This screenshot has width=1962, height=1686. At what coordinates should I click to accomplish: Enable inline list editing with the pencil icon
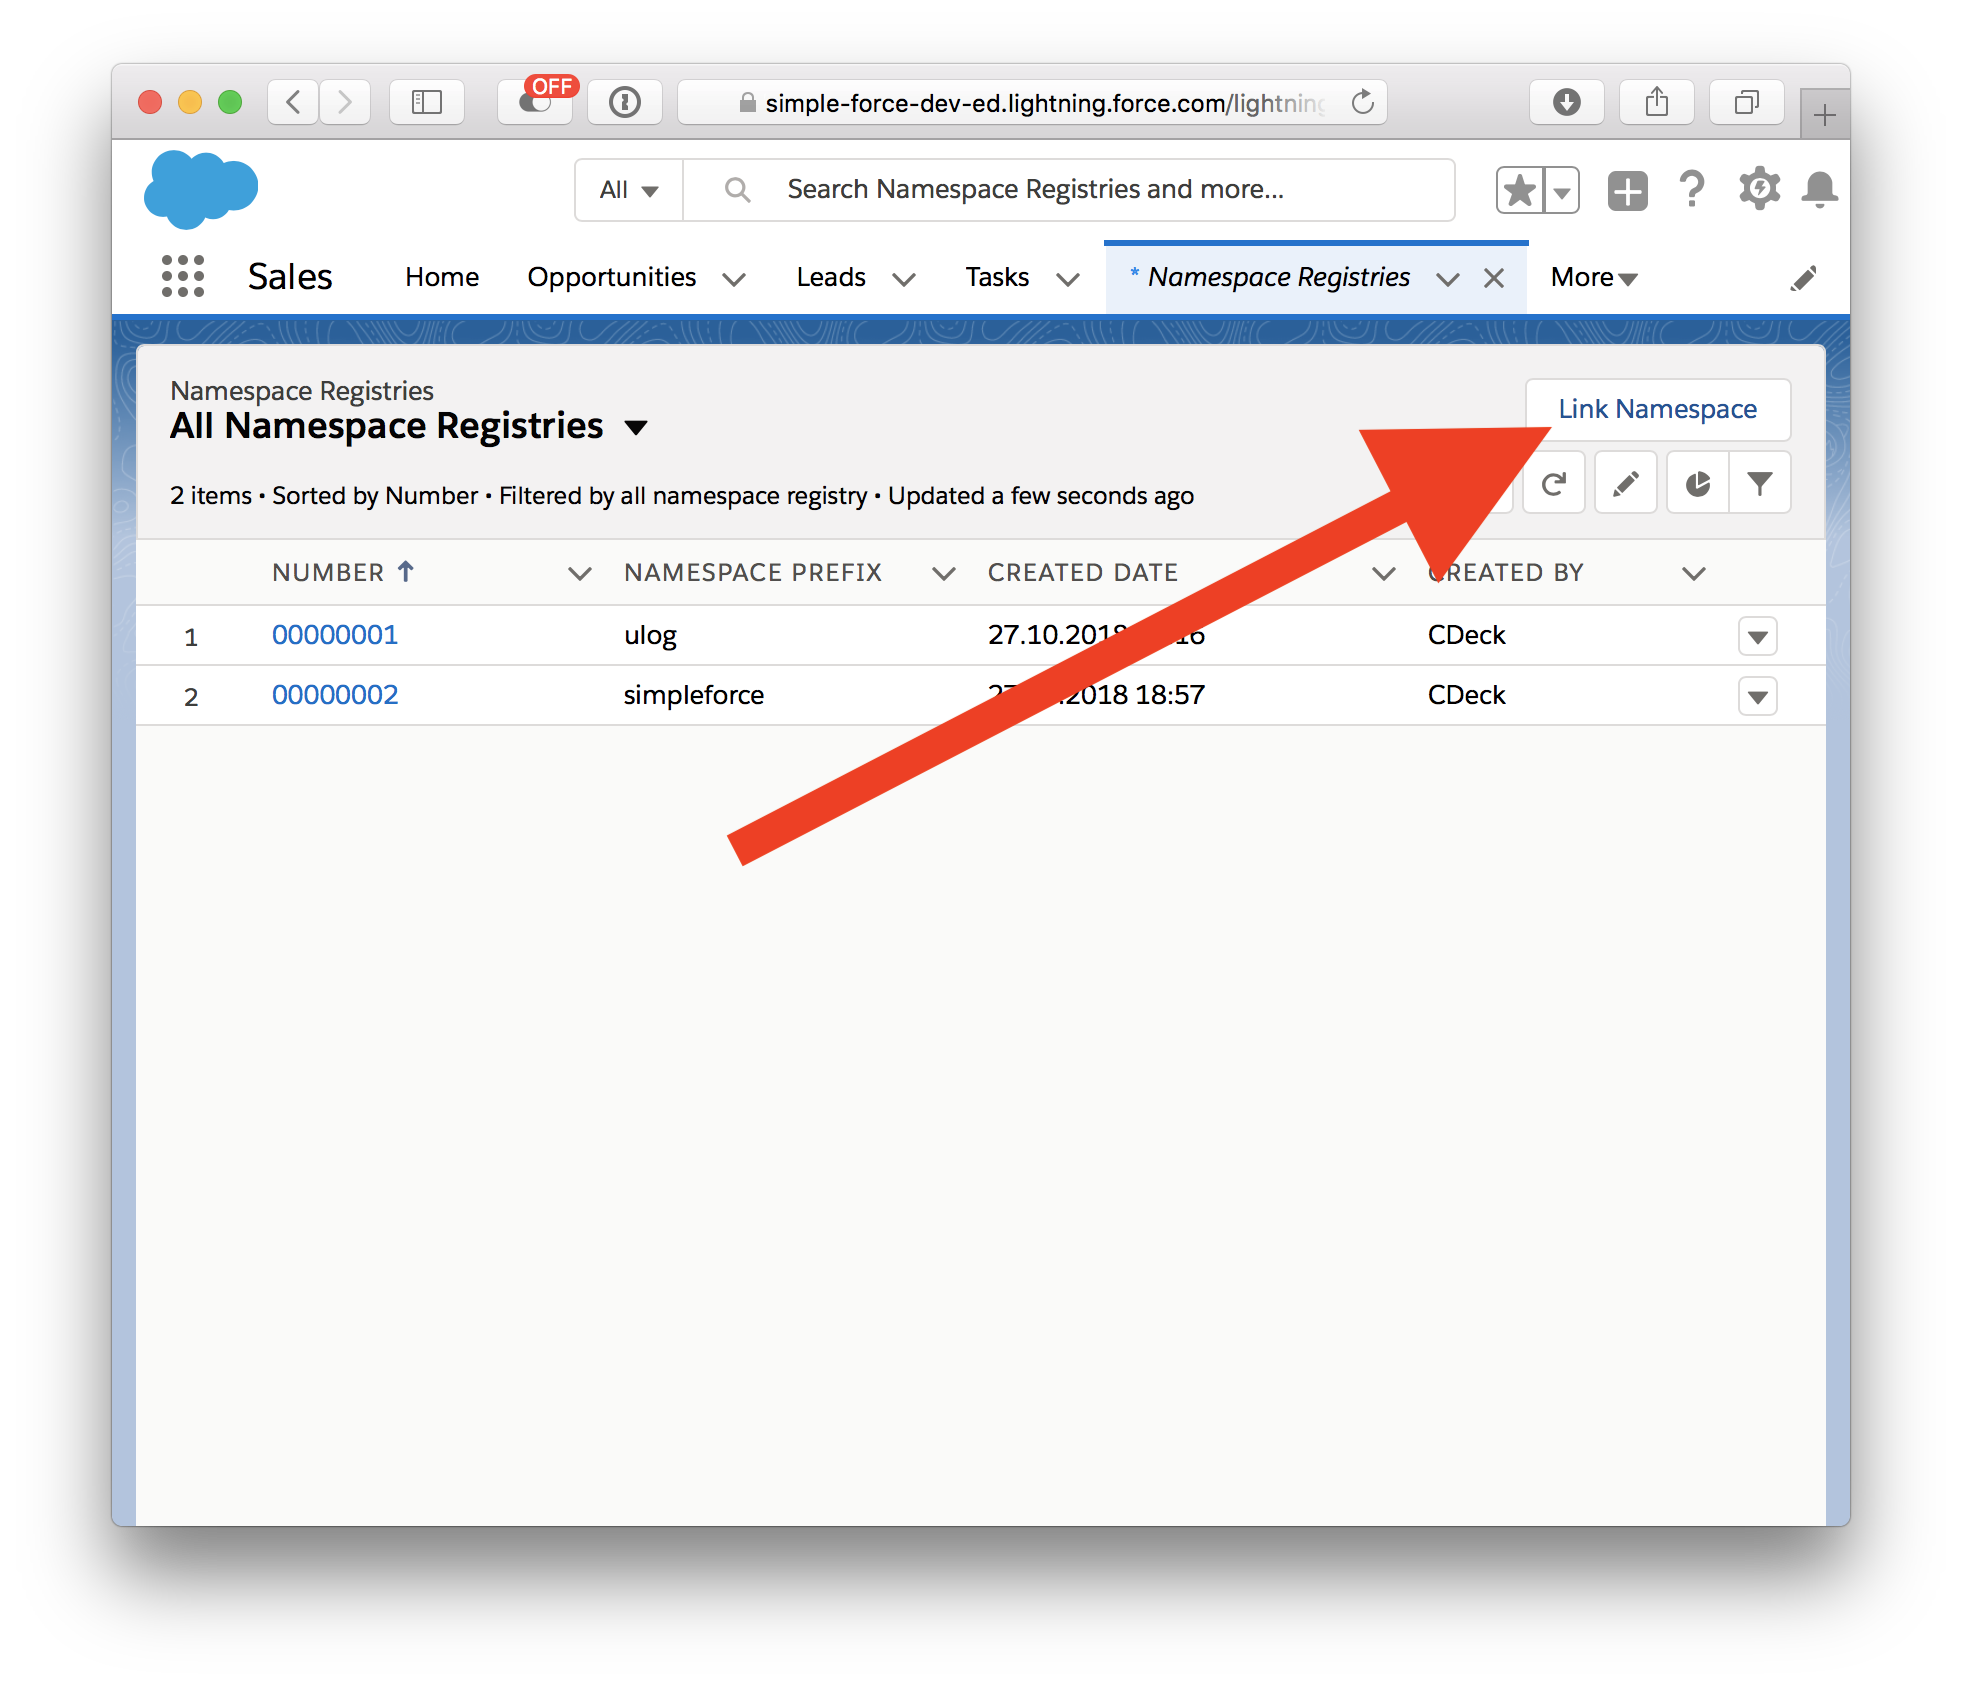point(1625,483)
